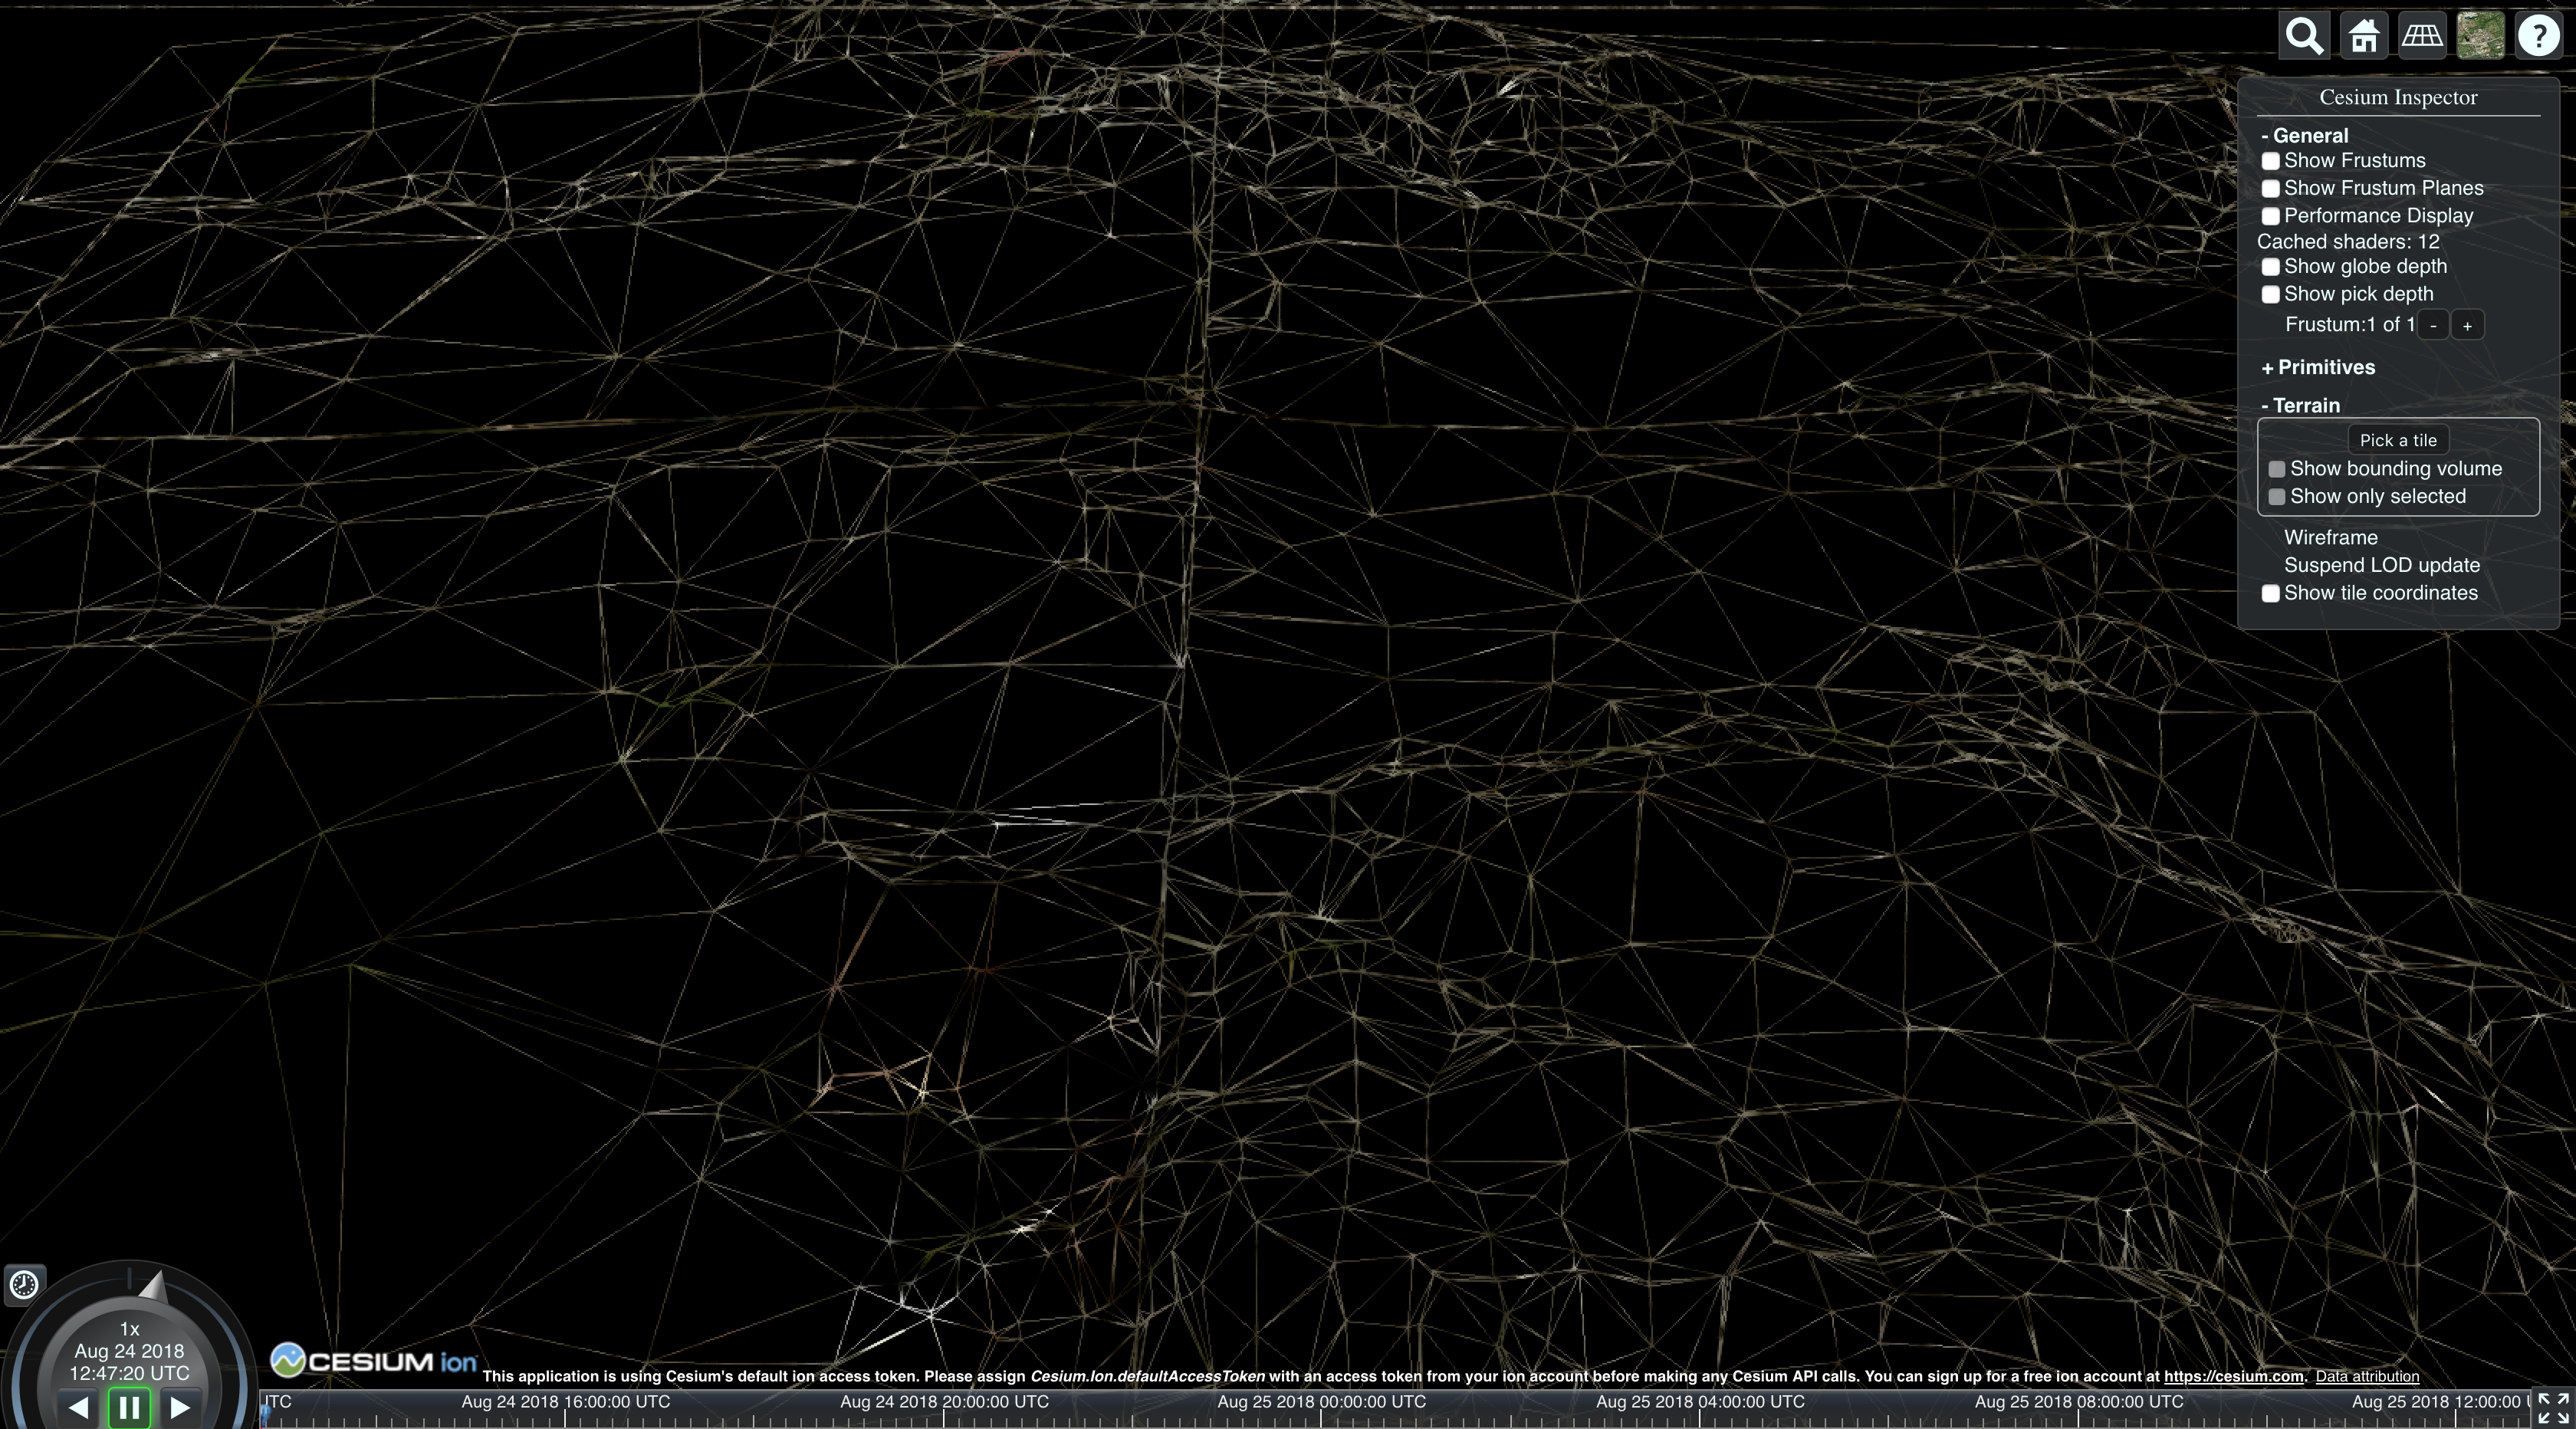Click the Cesium satellite imagery icon

point(2481,35)
